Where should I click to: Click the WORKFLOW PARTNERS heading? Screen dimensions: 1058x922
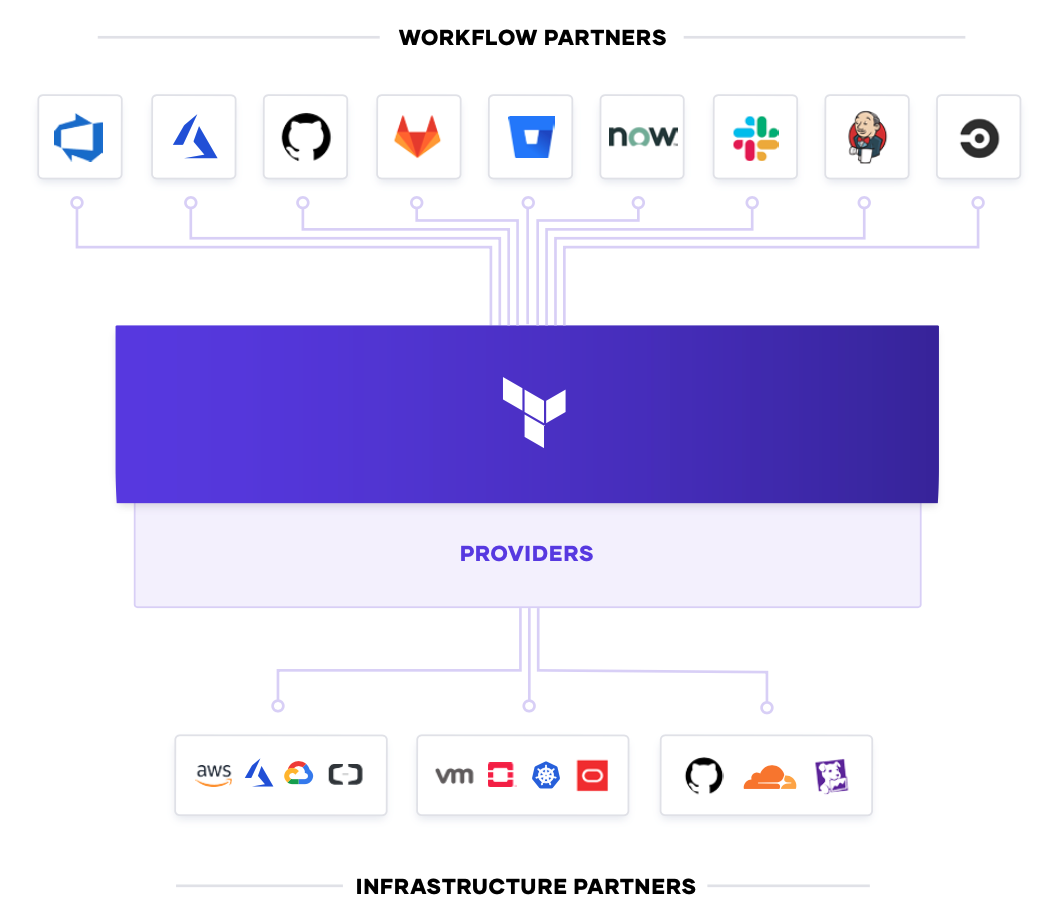(532, 38)
